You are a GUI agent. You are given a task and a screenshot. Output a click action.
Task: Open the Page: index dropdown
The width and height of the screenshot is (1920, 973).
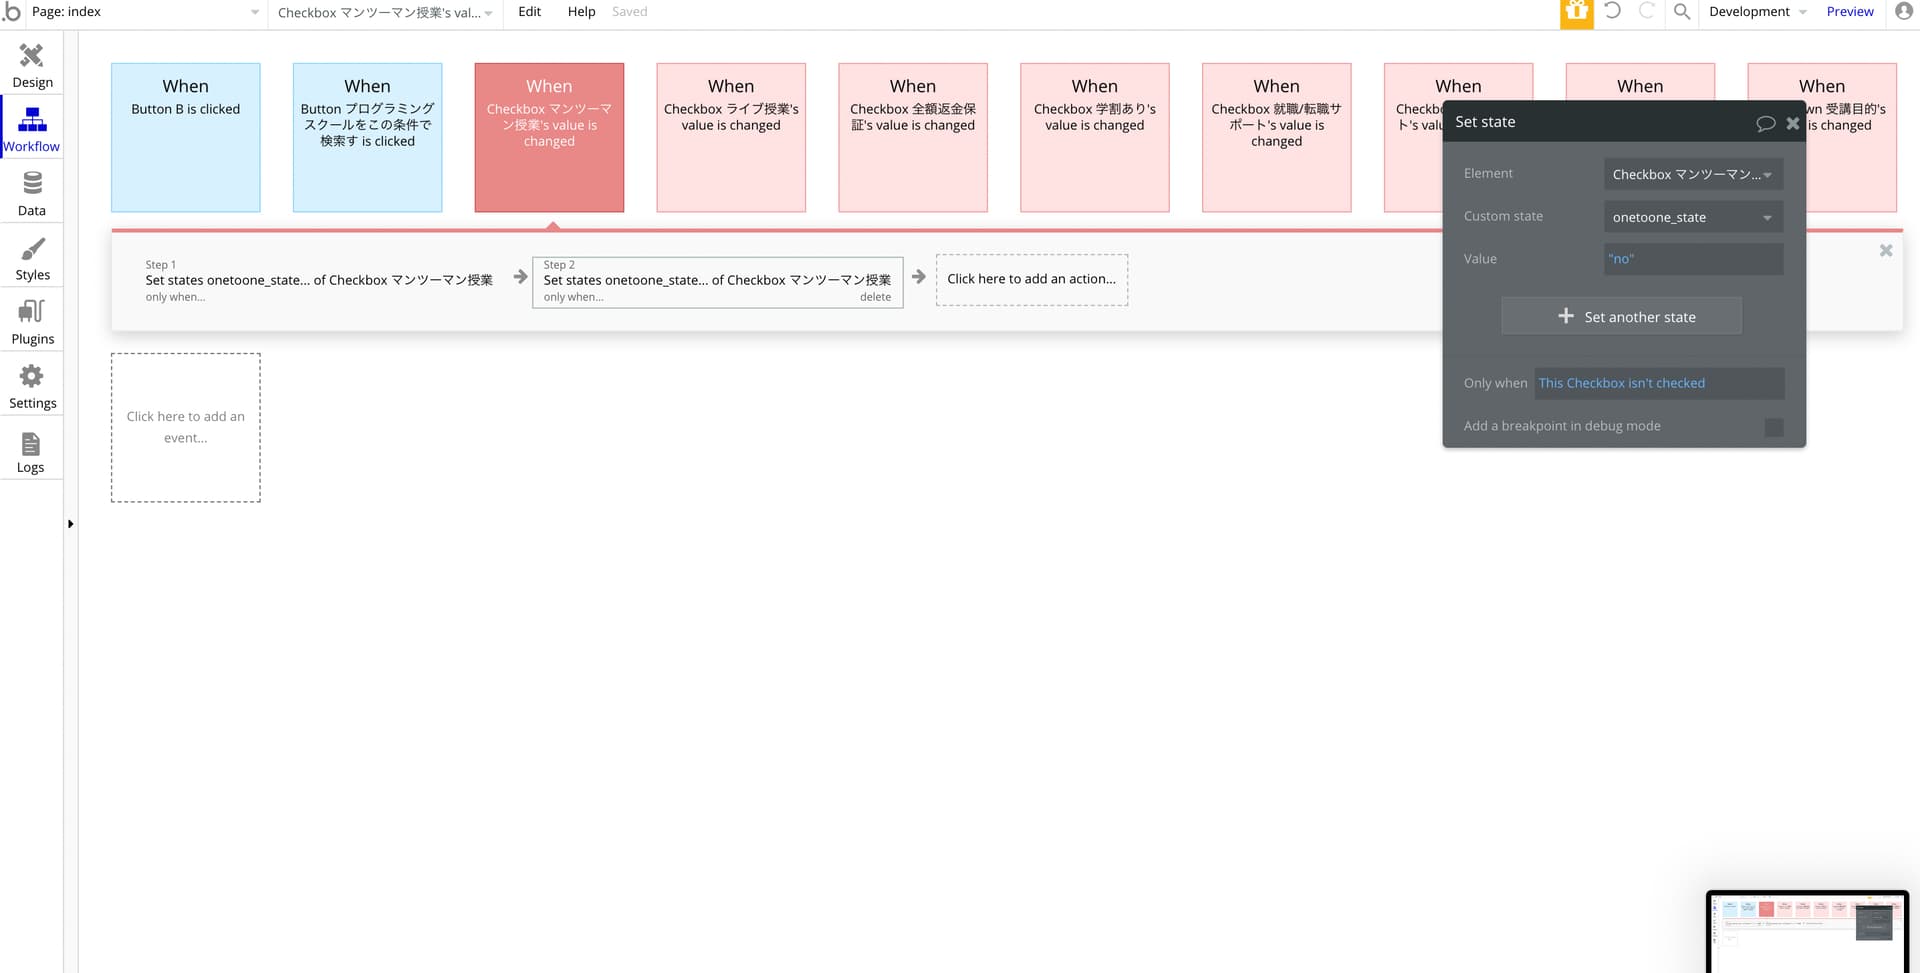pyautogui.click(x=146, y=12)
